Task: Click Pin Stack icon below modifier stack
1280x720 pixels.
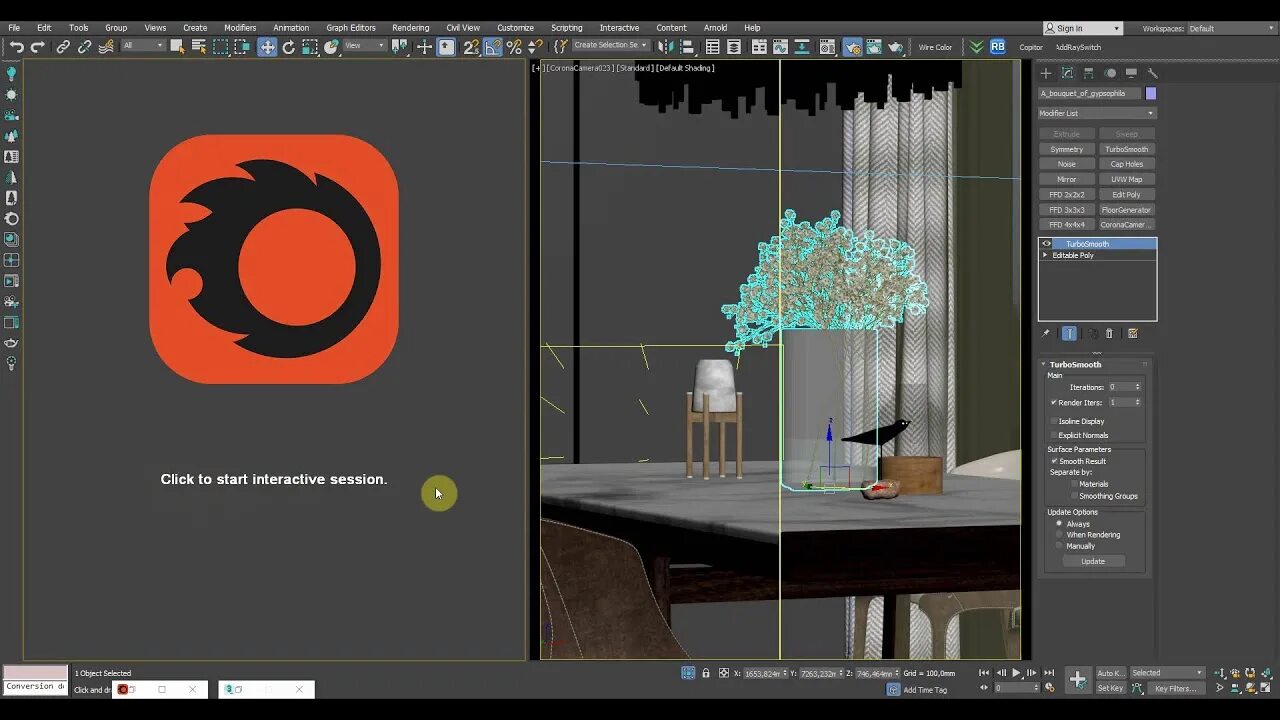Action: [1046, 334]
